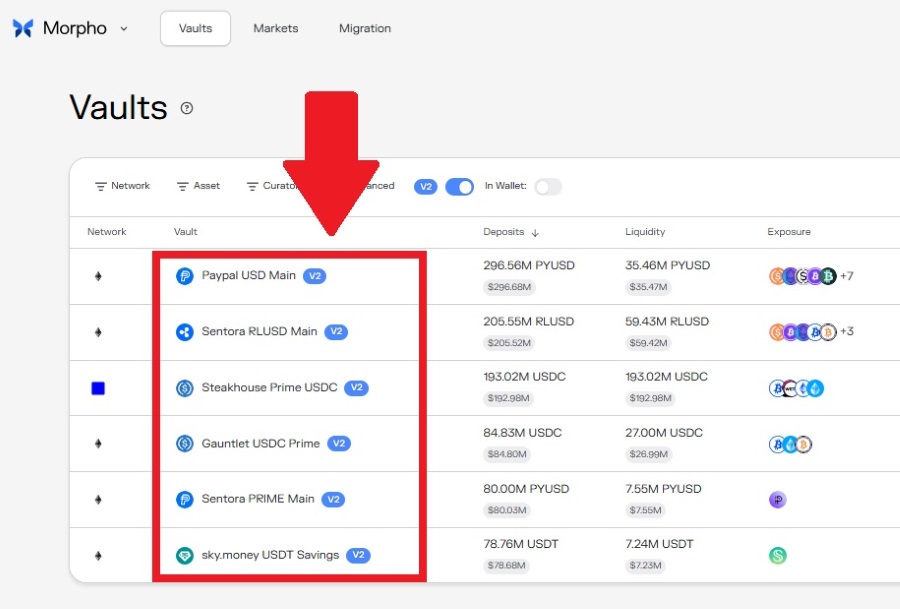Click green exposure icon in sky.money row
The height and width of the screenshot is (609, 900).
coord(778,556)
